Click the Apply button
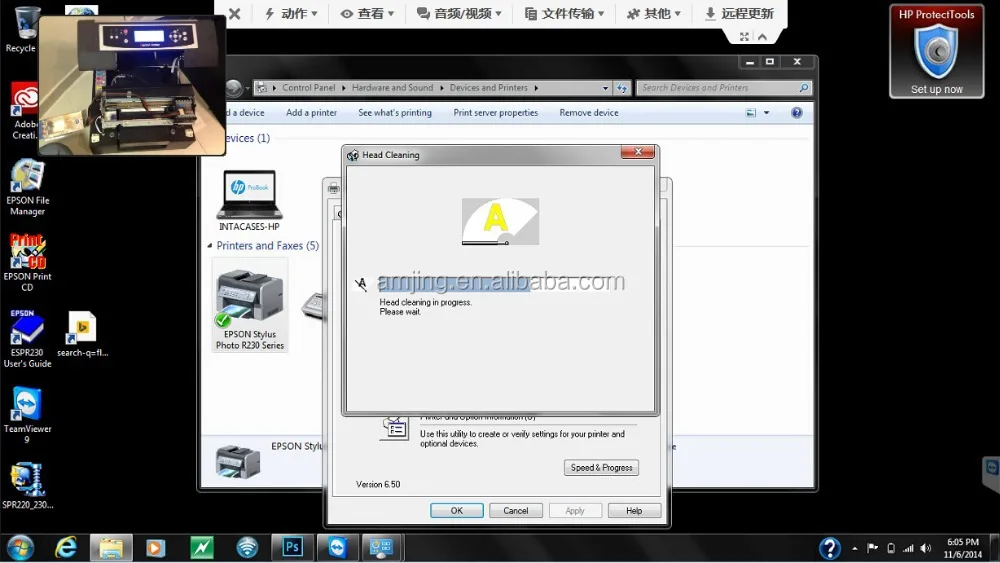 [x=575, y=511]
